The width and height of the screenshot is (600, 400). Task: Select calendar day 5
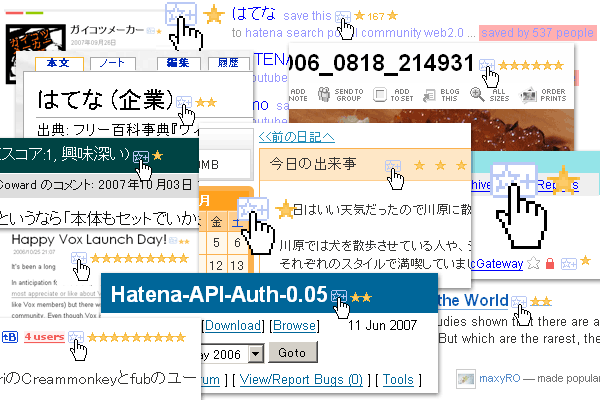click(x=216, y=243)
